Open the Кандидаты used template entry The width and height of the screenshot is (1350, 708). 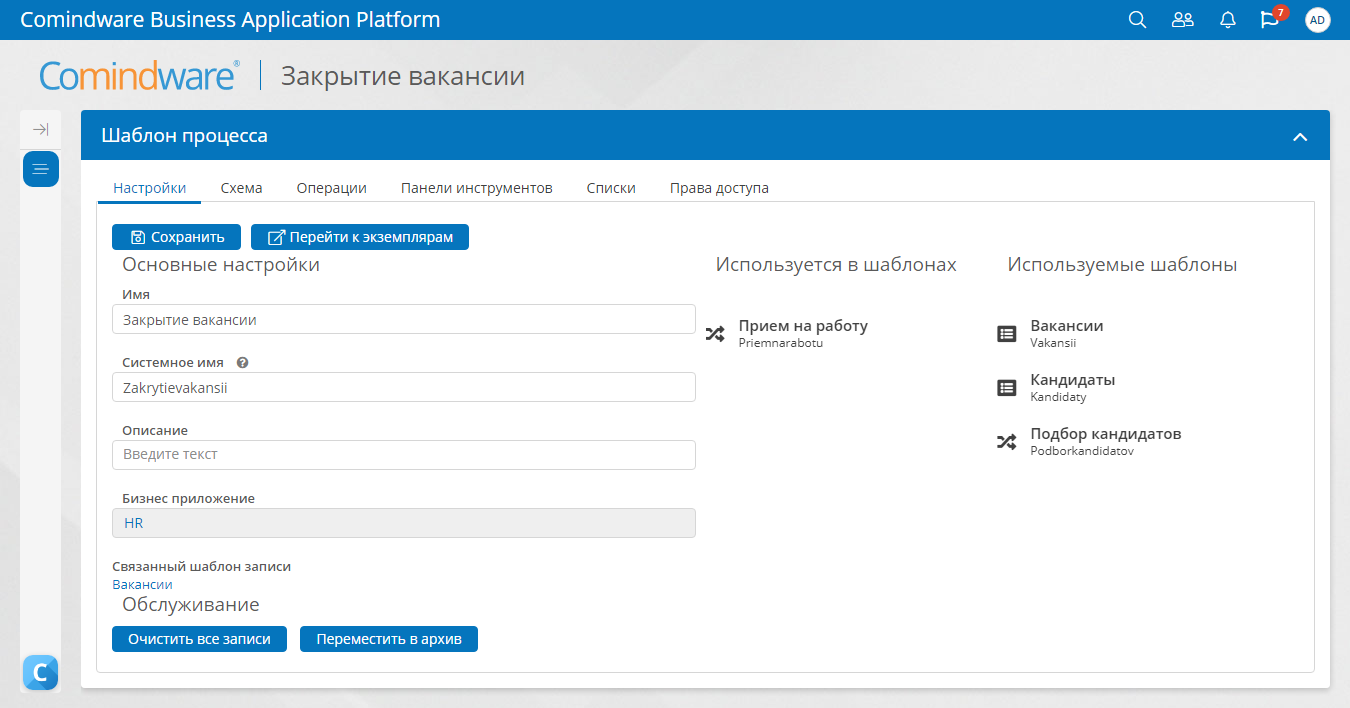(1073, 380)
